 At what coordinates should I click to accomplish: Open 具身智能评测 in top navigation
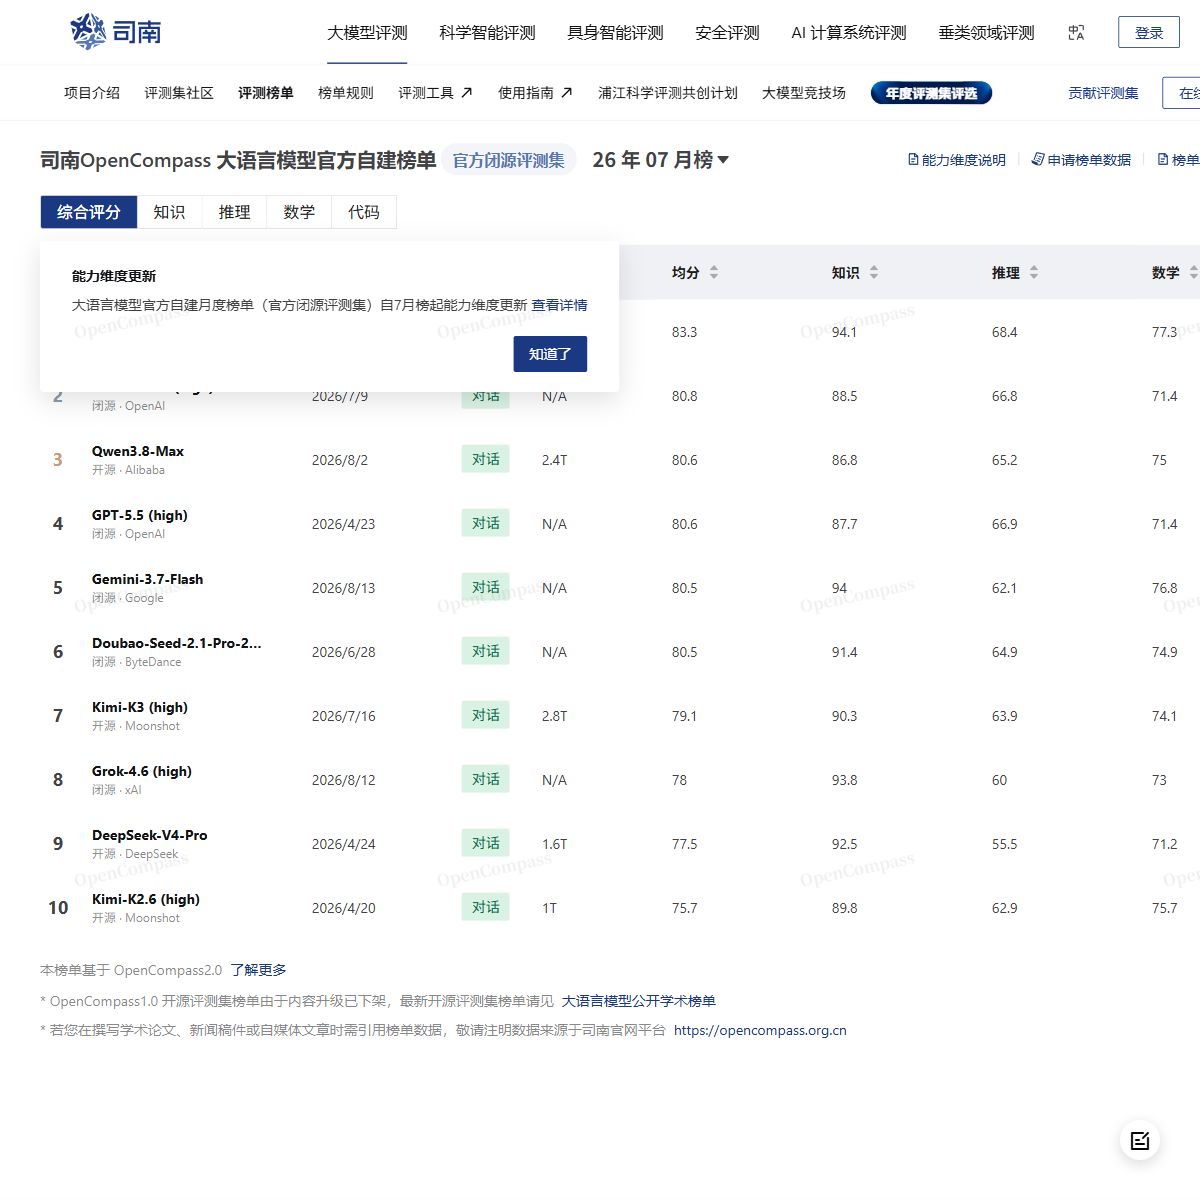tap(615, 33)
